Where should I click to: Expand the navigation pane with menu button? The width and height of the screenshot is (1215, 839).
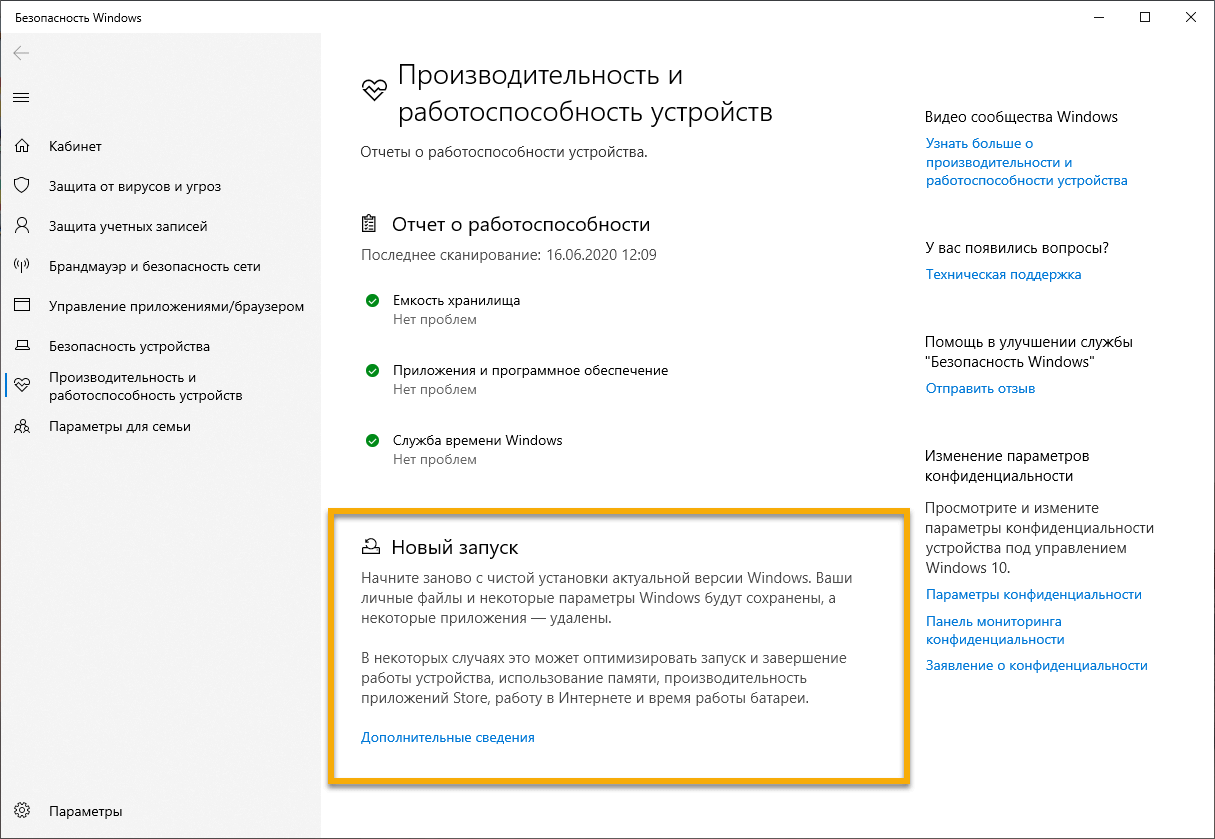coord(21,97)
